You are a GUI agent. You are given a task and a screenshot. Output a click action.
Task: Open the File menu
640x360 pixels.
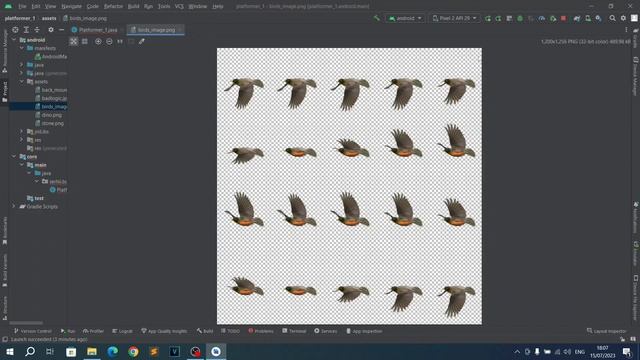click(x=22, y=7)
